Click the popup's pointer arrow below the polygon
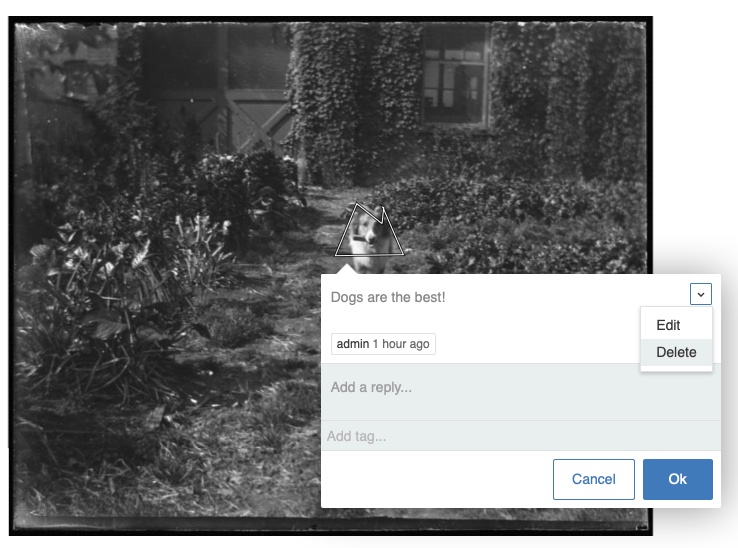The image size is (738, 548). 347,269
